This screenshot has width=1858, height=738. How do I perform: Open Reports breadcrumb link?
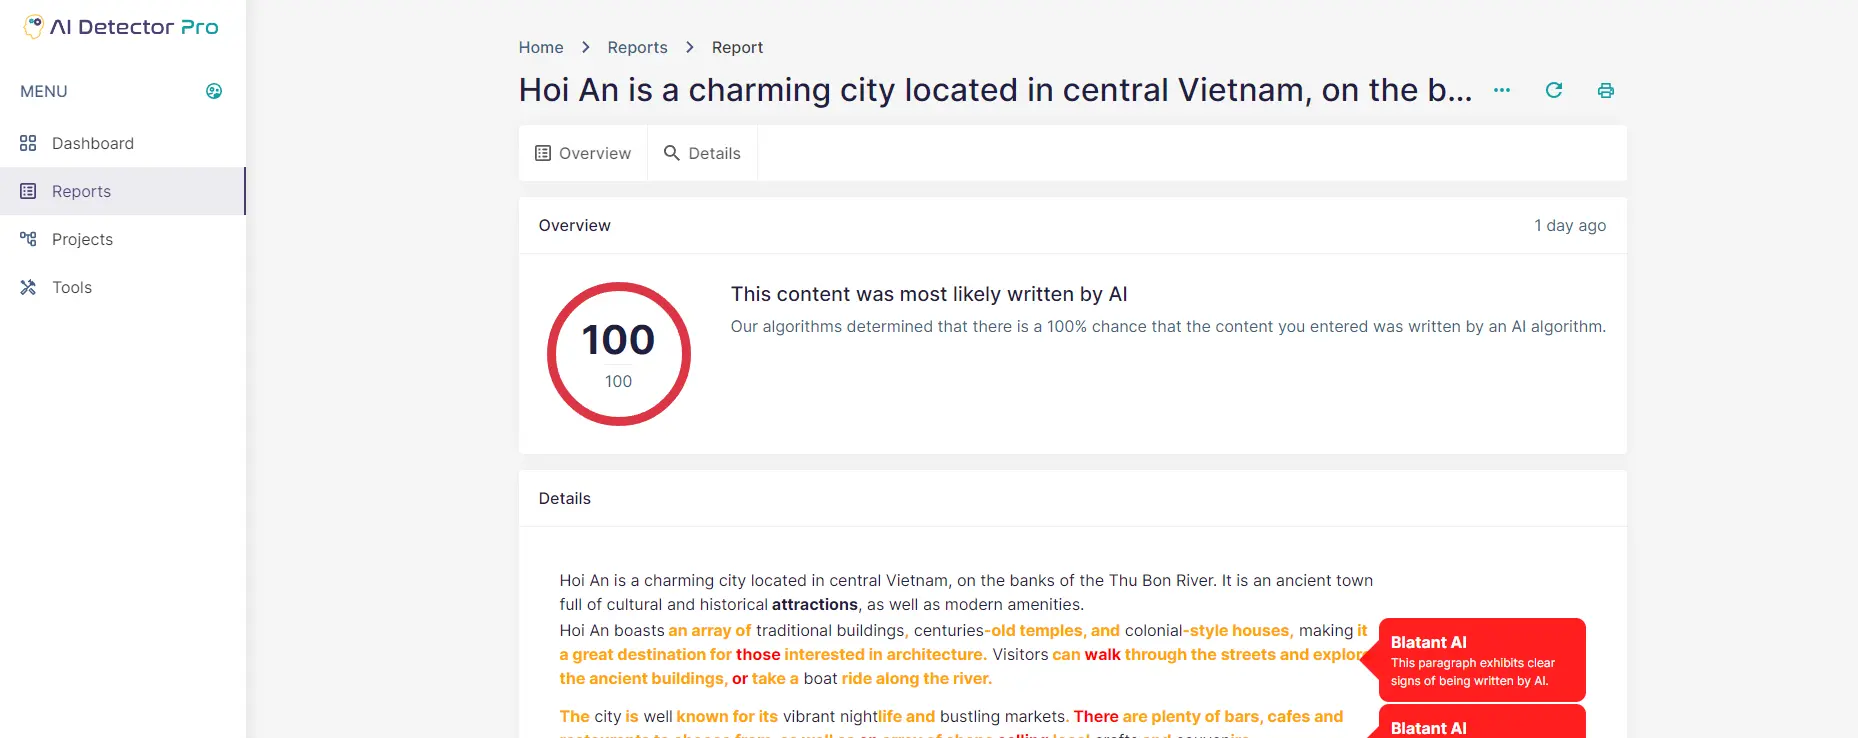coord(637,47)
